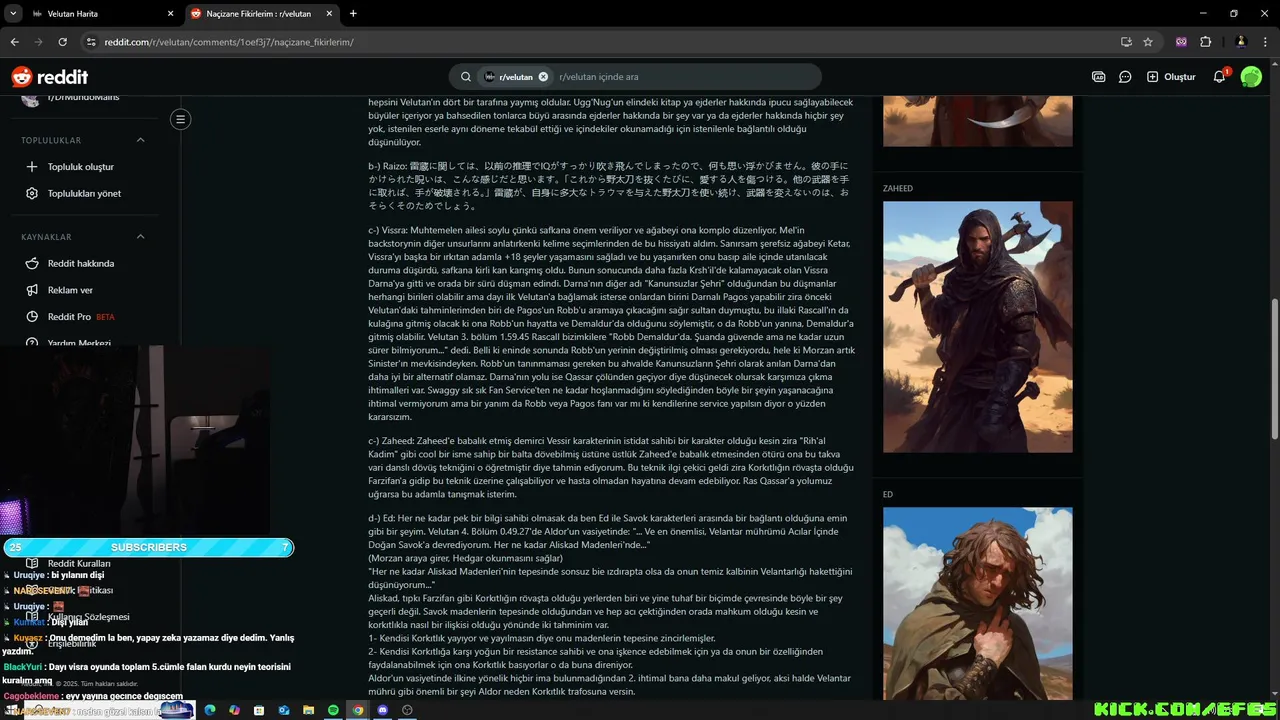The width and height of the screenshot is (1280, 720).
Task: Open the 'Reklam ver' link
Action: (70, 290)
